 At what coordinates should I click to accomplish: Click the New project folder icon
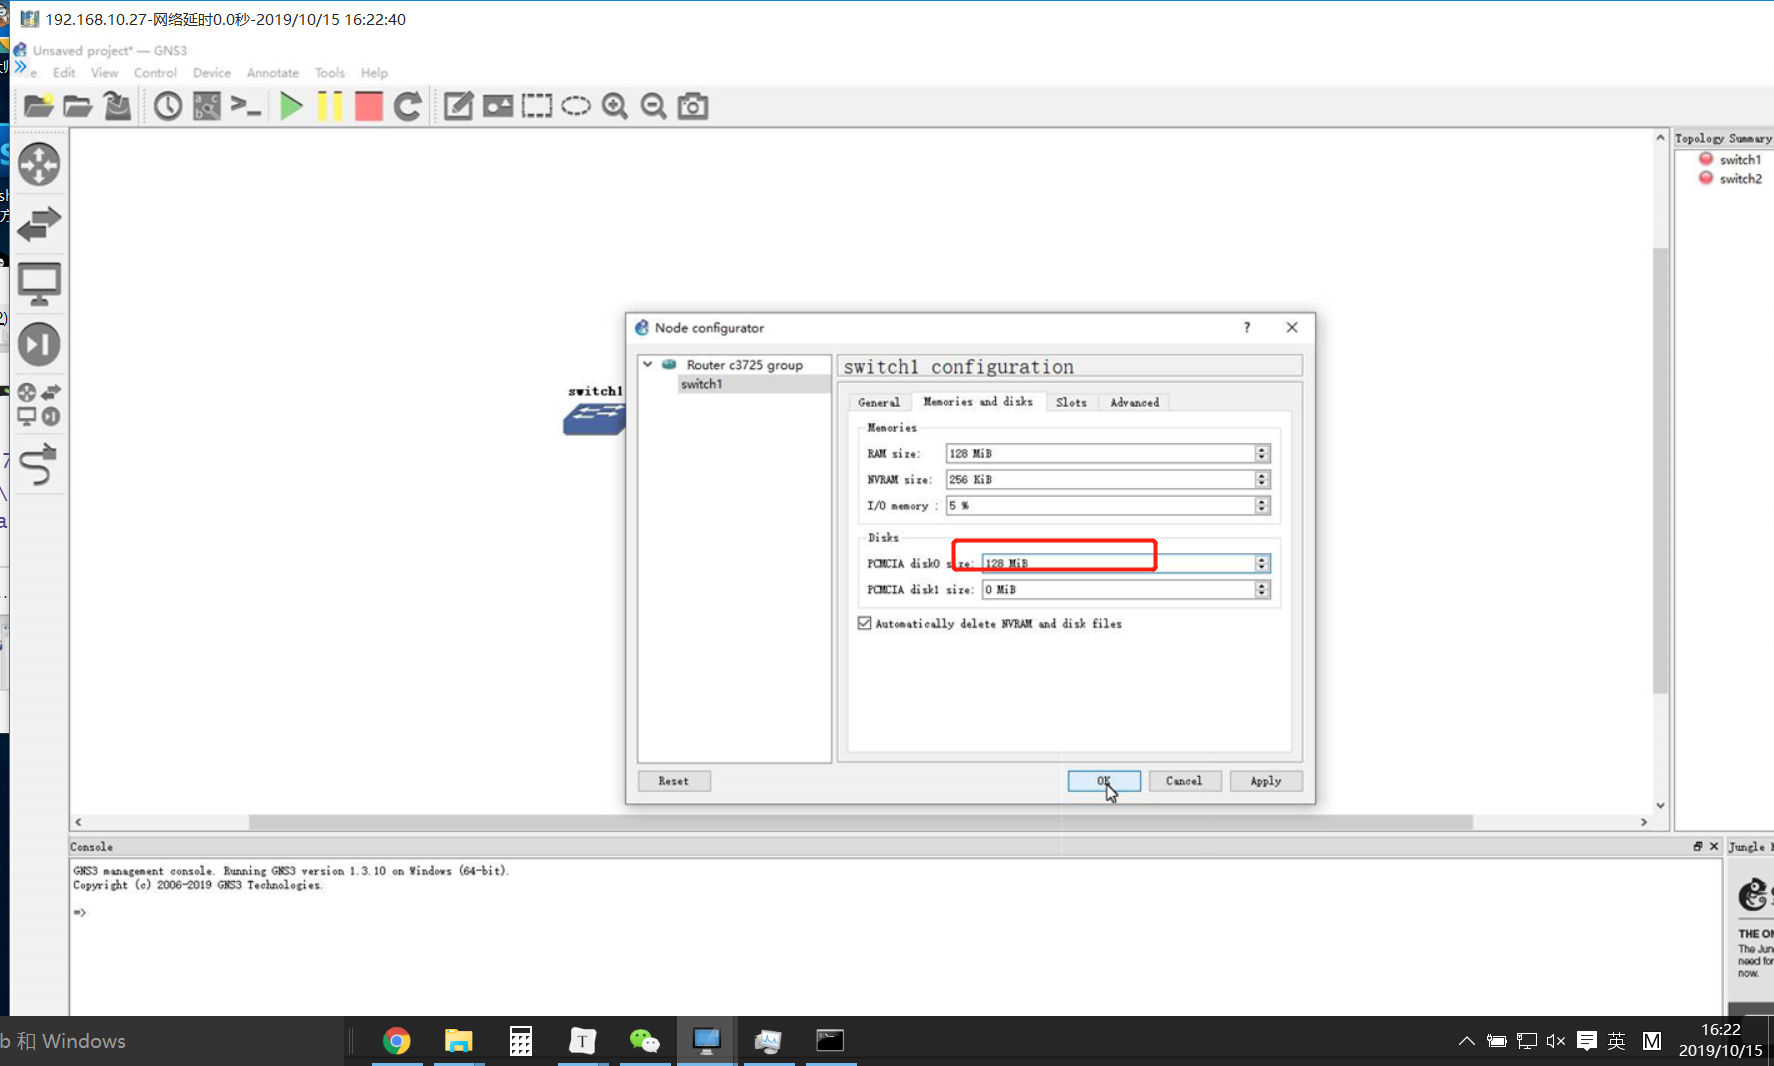click(x=38, y=106)
